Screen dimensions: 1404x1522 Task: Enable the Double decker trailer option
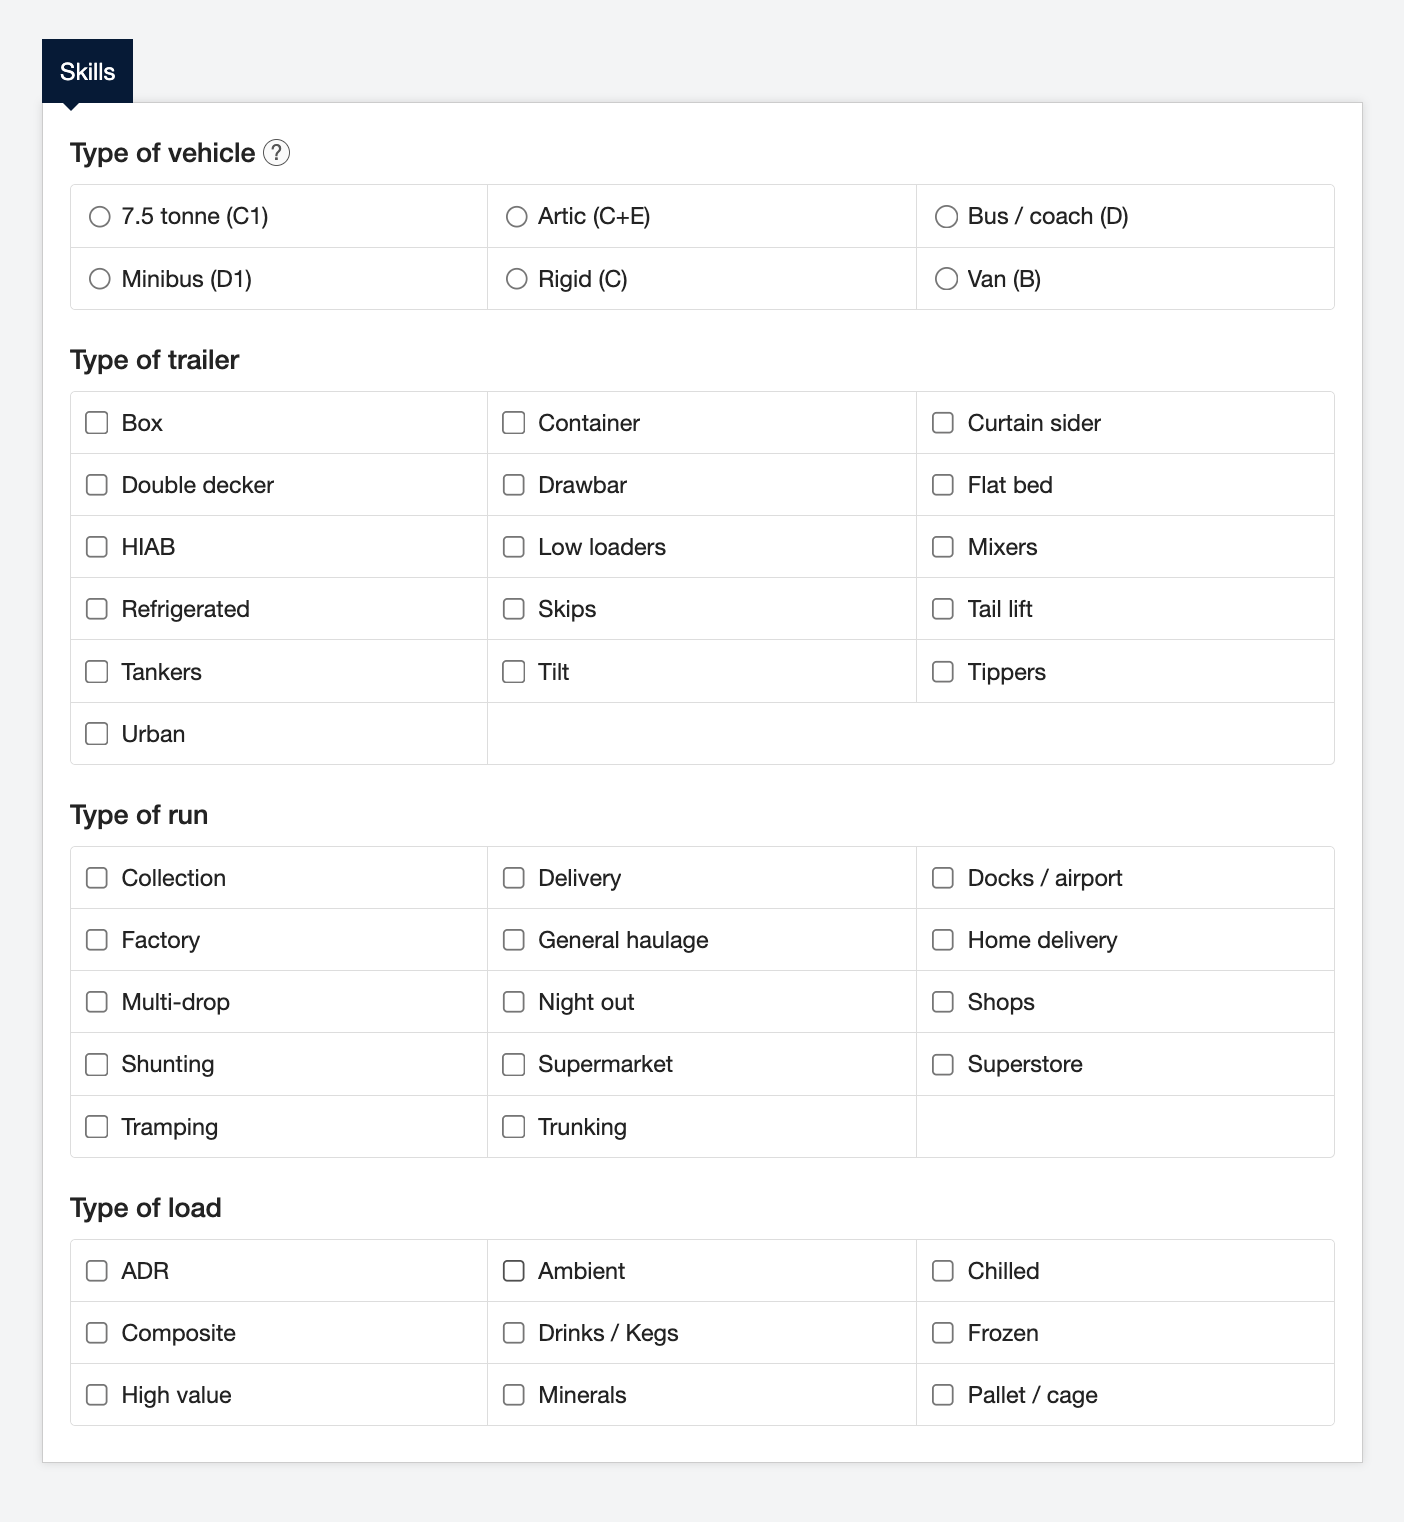pyautogui.click(x=97, y=485)
